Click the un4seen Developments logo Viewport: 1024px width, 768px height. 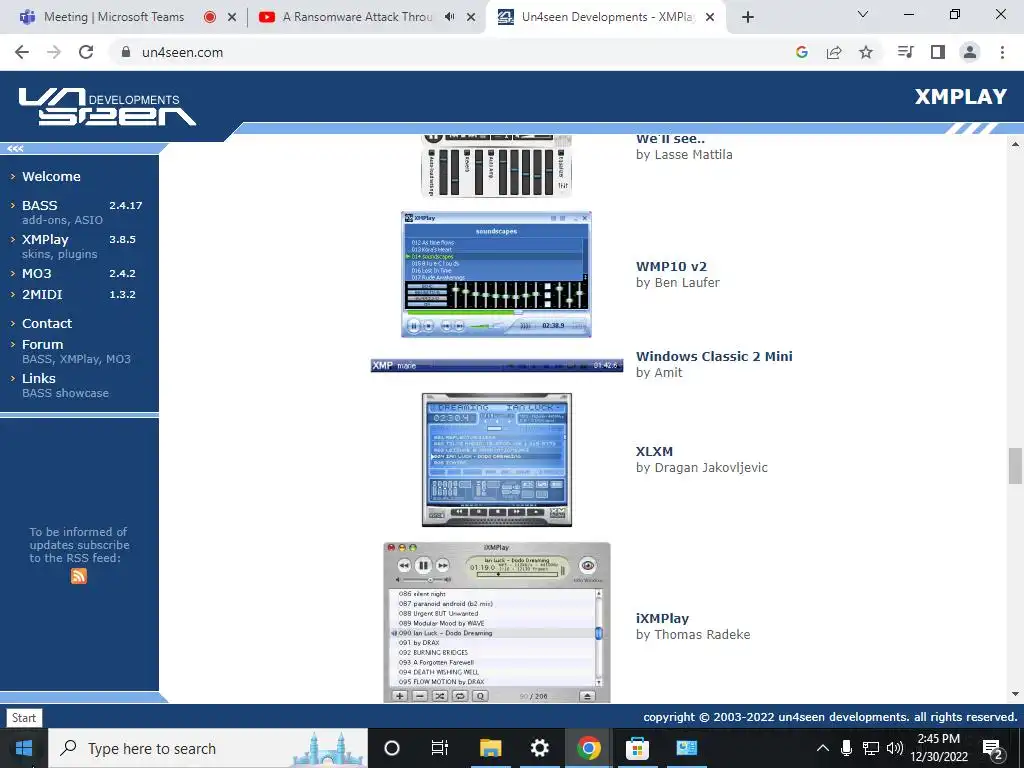(107, 106)
